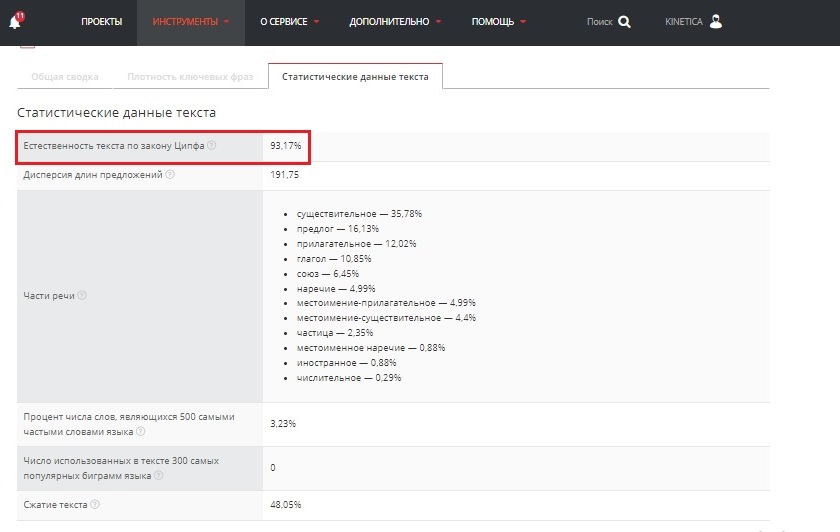Open the ПОМОЩЬ dropdown menu
The width and height of the screenshot is (840, 532).
pyautogui.click(x=499, y=22)
